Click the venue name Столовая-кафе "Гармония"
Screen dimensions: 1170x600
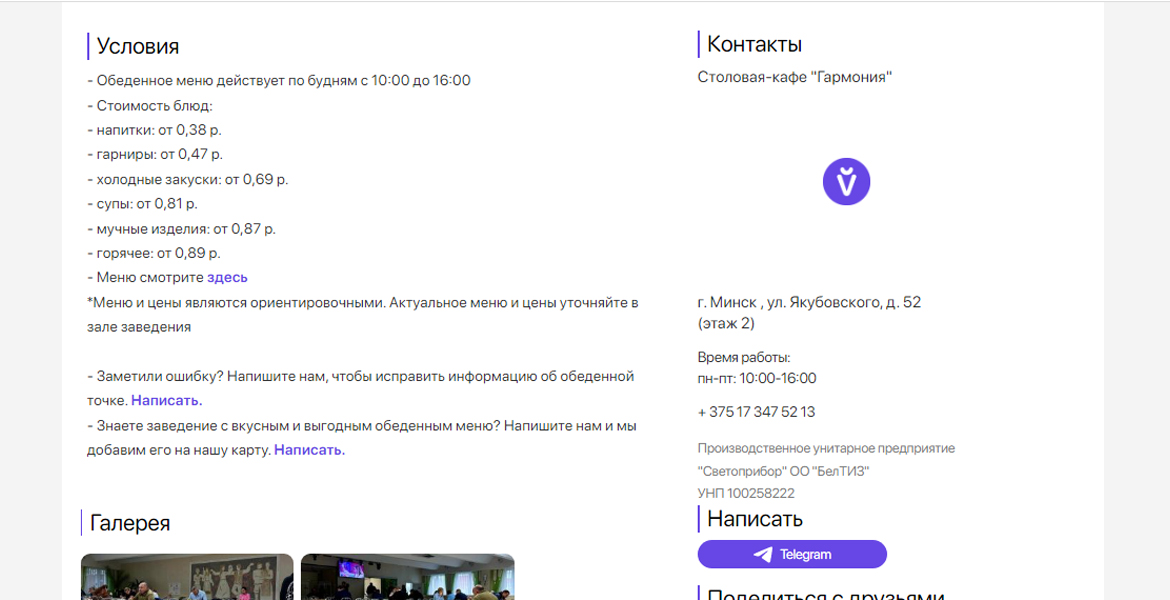[x=795, y=77]
